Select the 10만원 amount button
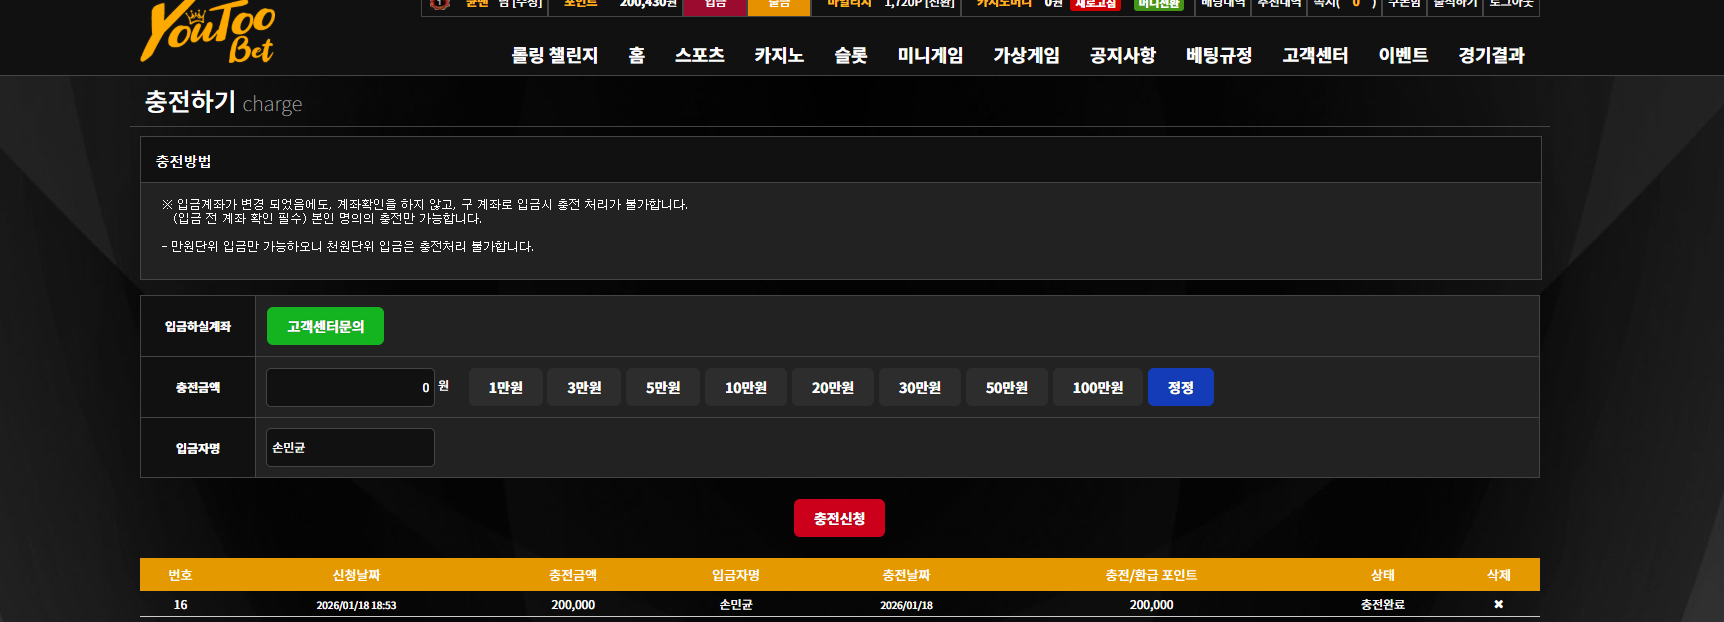The image size is (1724, 622). tap(746, 387)
